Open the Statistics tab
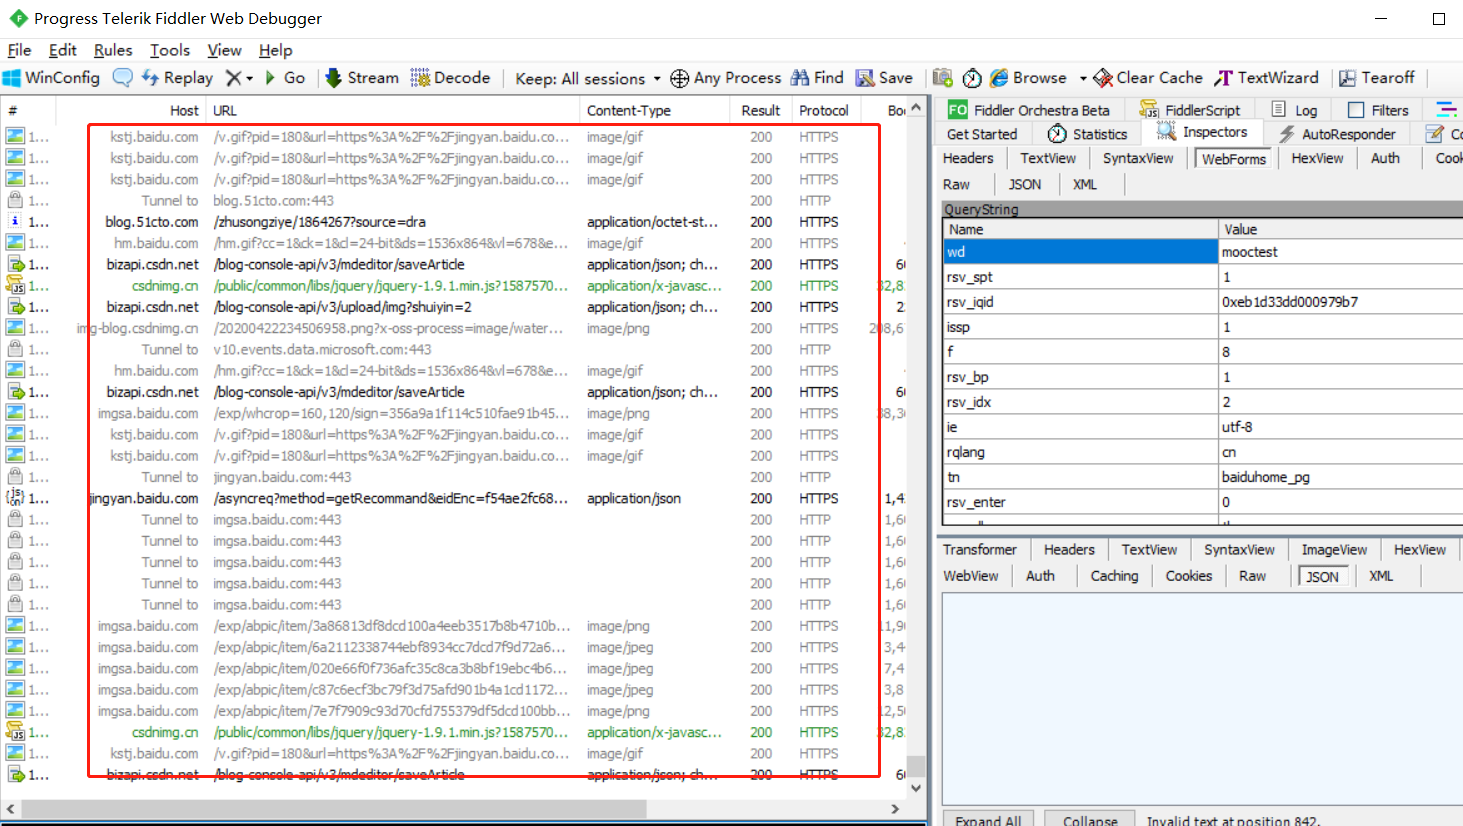 pos(1087,134)
